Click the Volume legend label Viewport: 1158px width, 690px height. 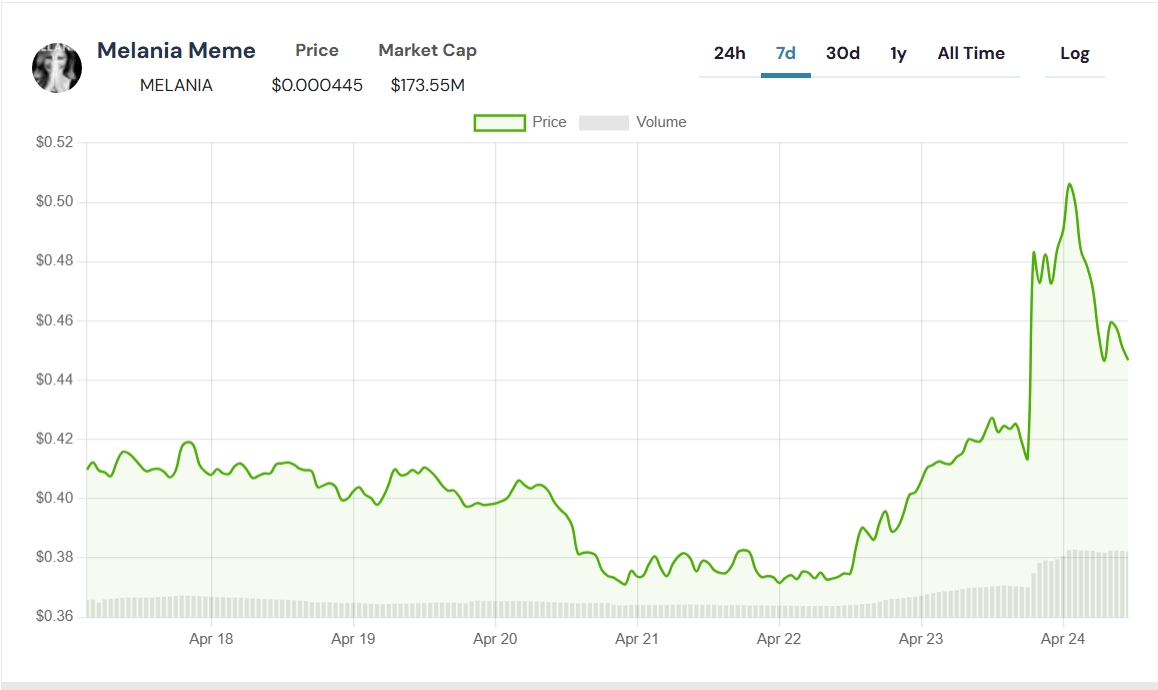[x=661, y=122]
